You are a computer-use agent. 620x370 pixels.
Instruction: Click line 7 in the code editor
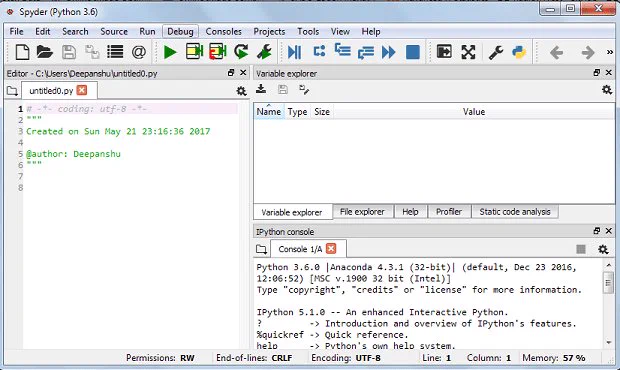coord(130,176)
